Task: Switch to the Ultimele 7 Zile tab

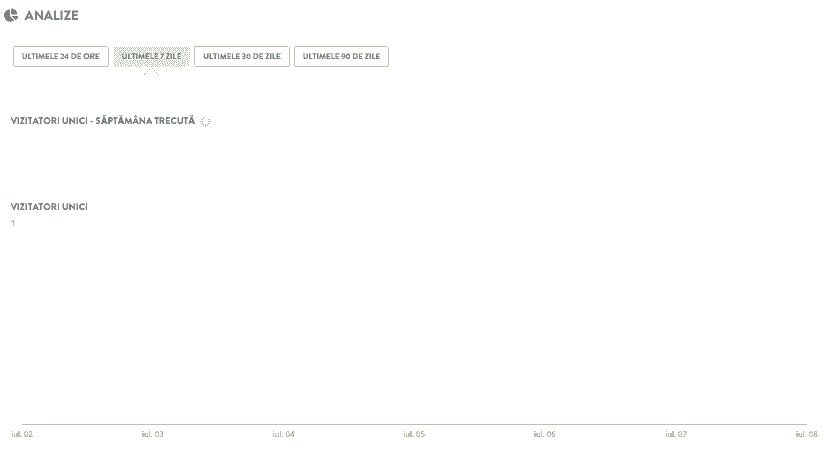Action: pyautogui.click(x=152, y=57)
